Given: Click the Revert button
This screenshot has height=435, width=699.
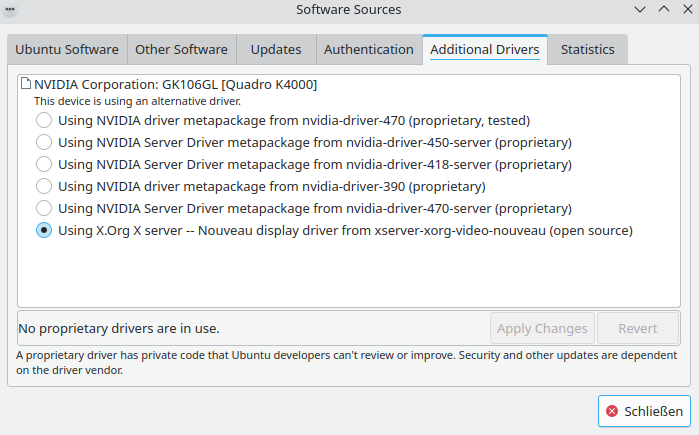Looking at the screenshot, I should (x=637, y=328).
